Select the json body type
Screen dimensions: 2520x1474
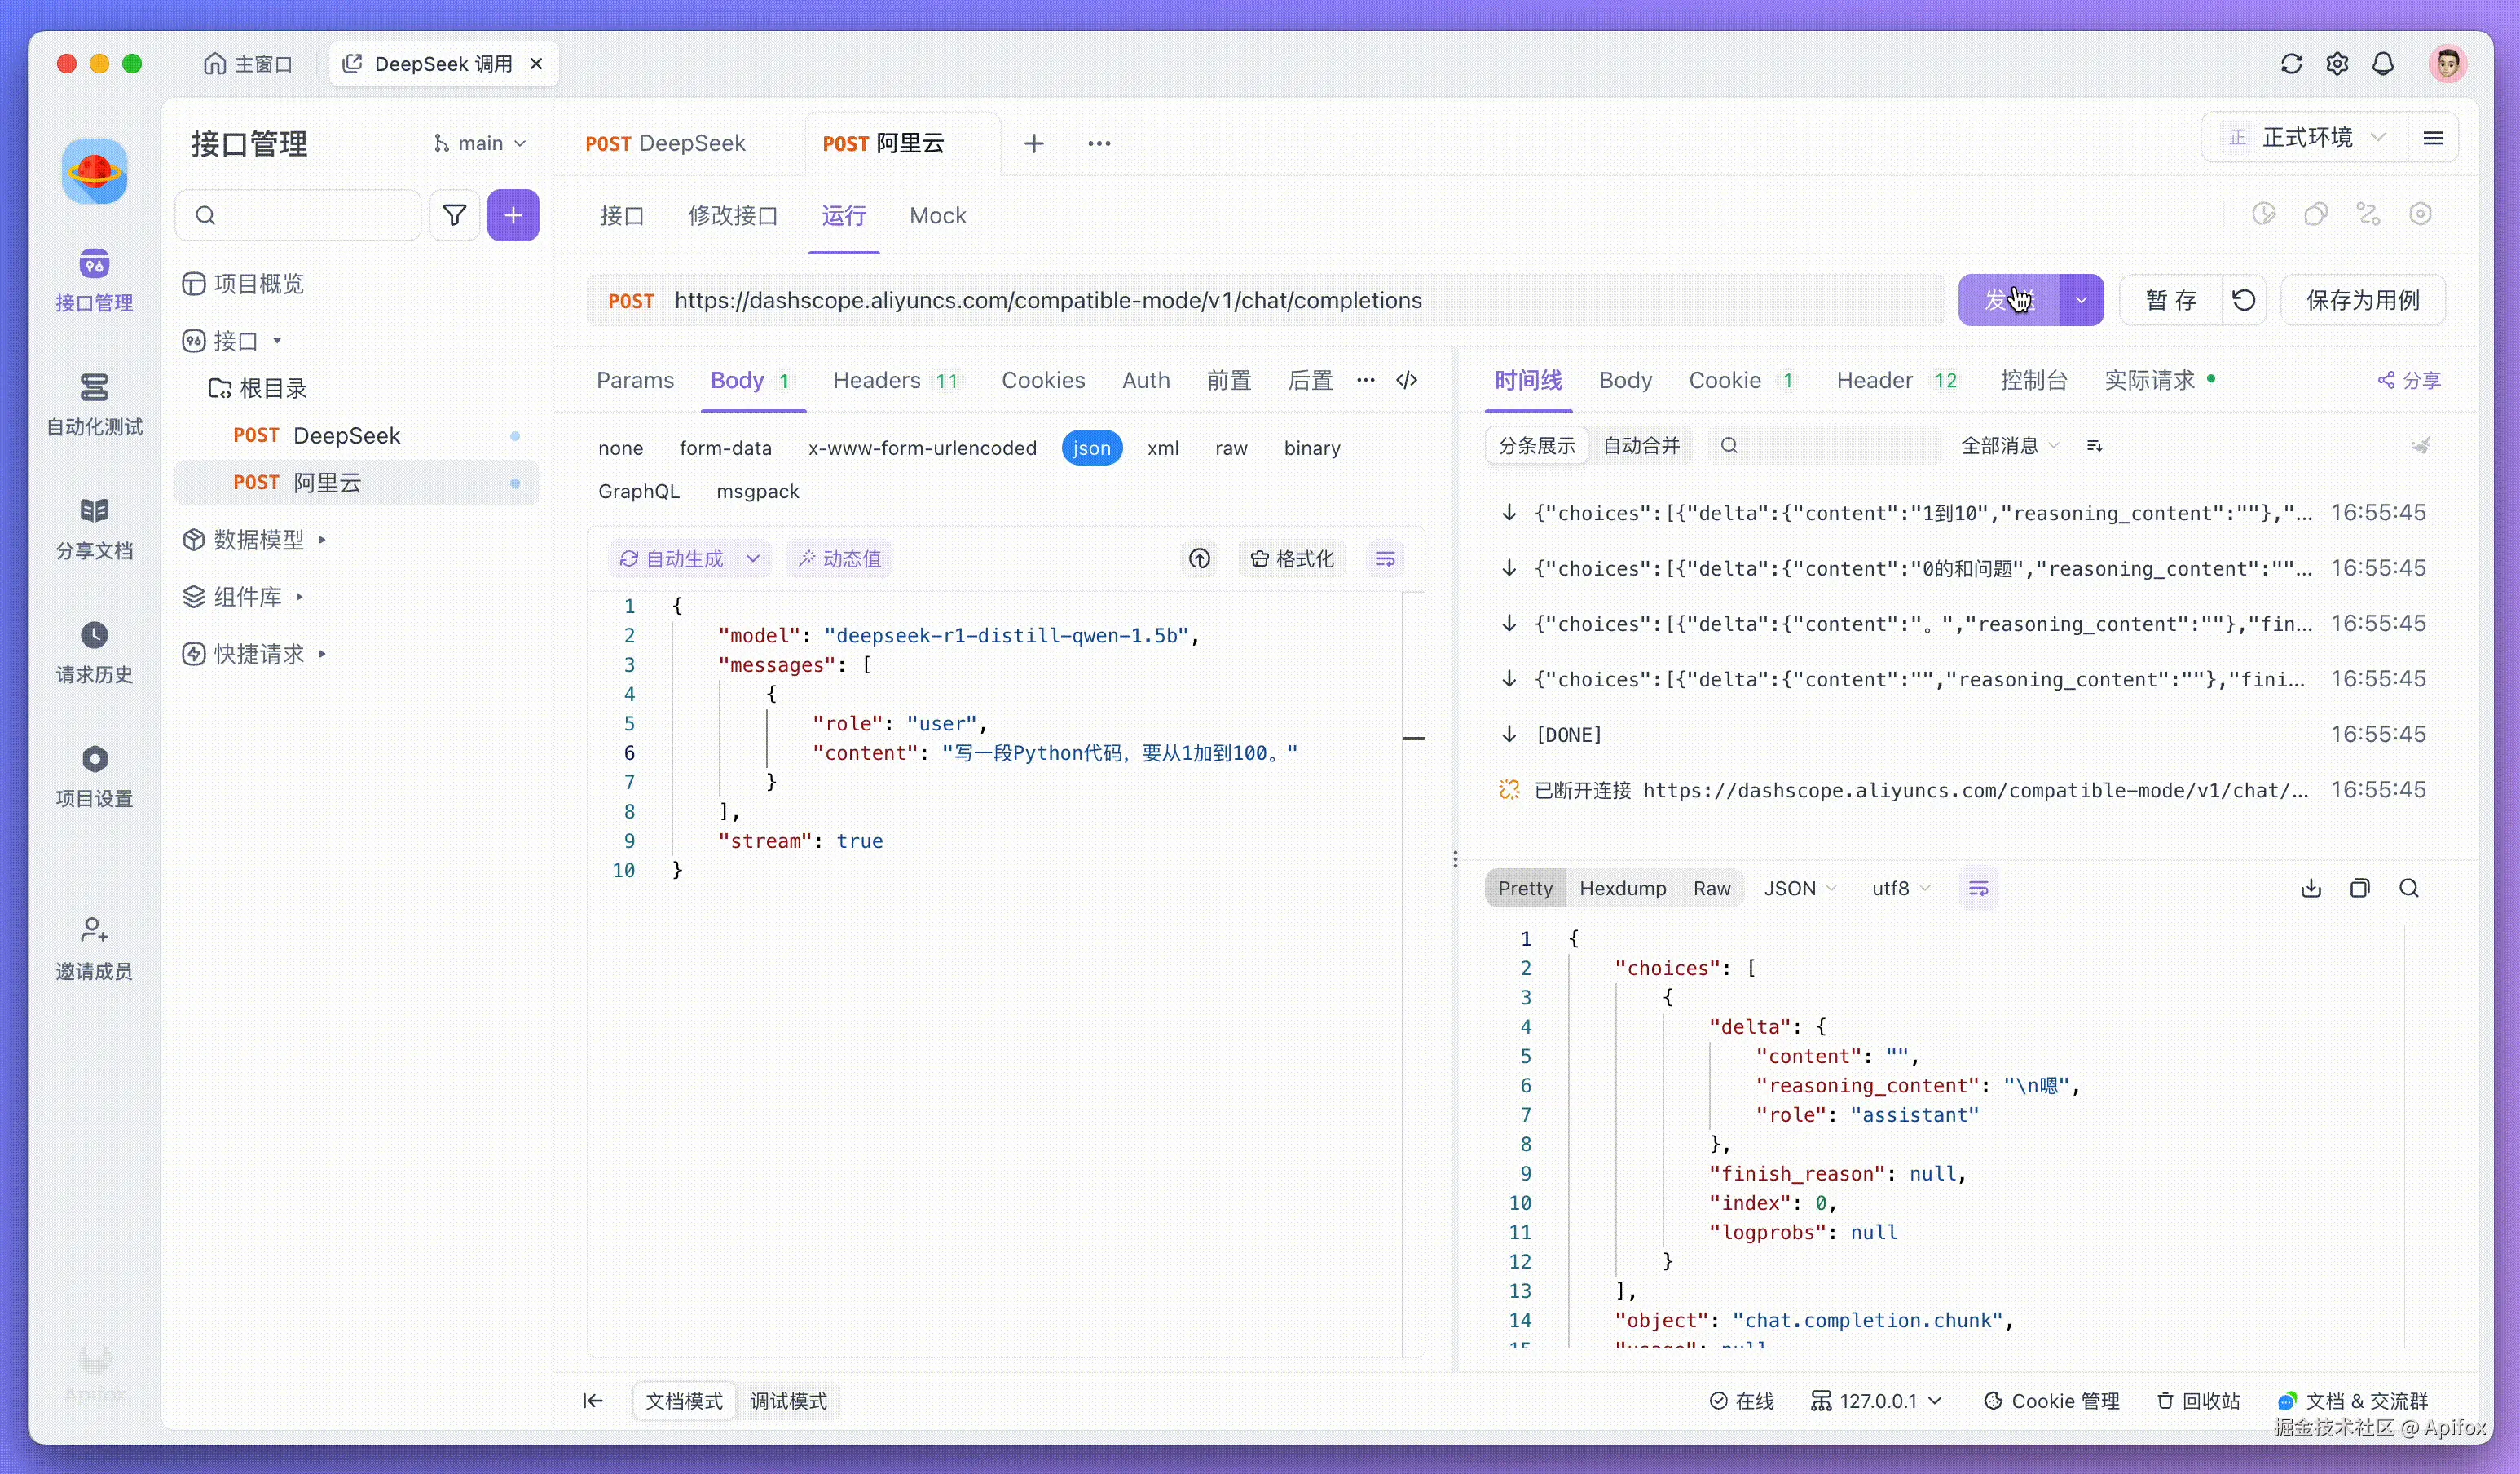1092,448
